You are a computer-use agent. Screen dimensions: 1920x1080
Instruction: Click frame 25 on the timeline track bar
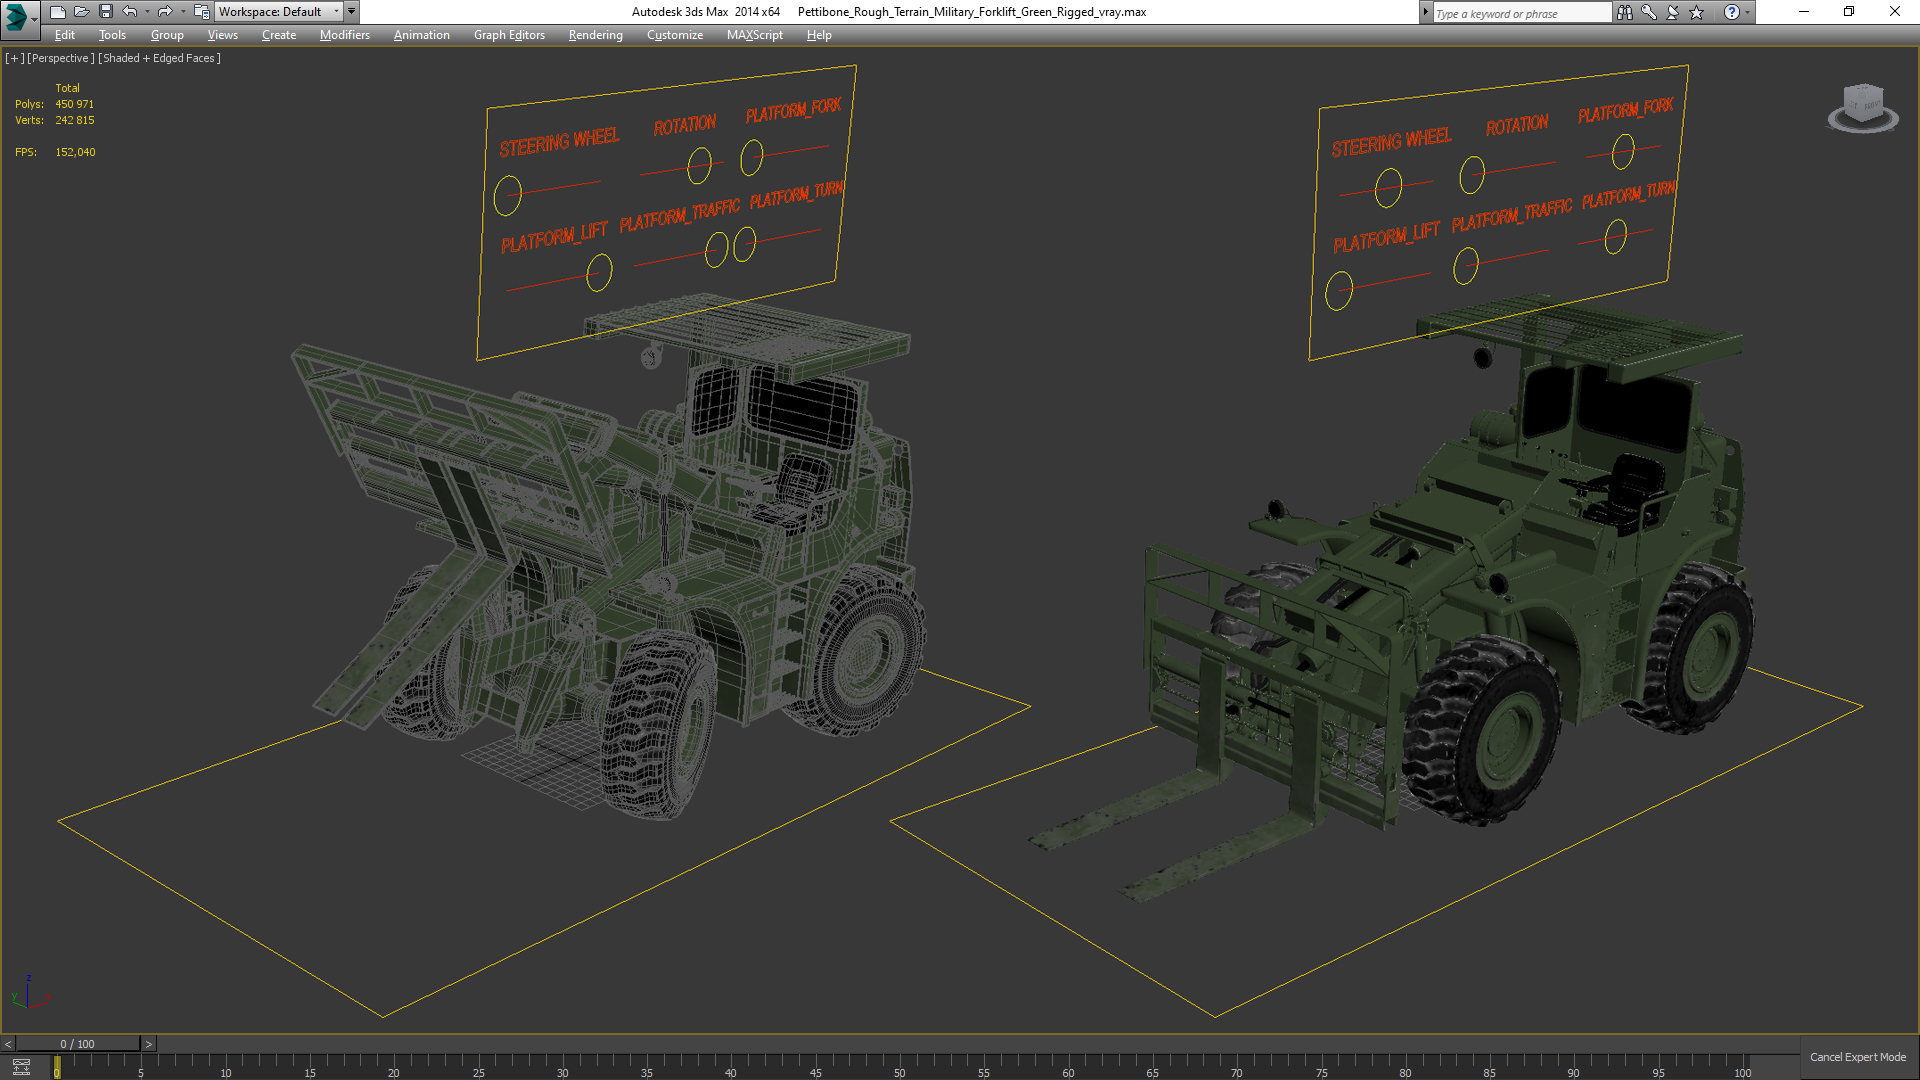(x=477, y=1066)
